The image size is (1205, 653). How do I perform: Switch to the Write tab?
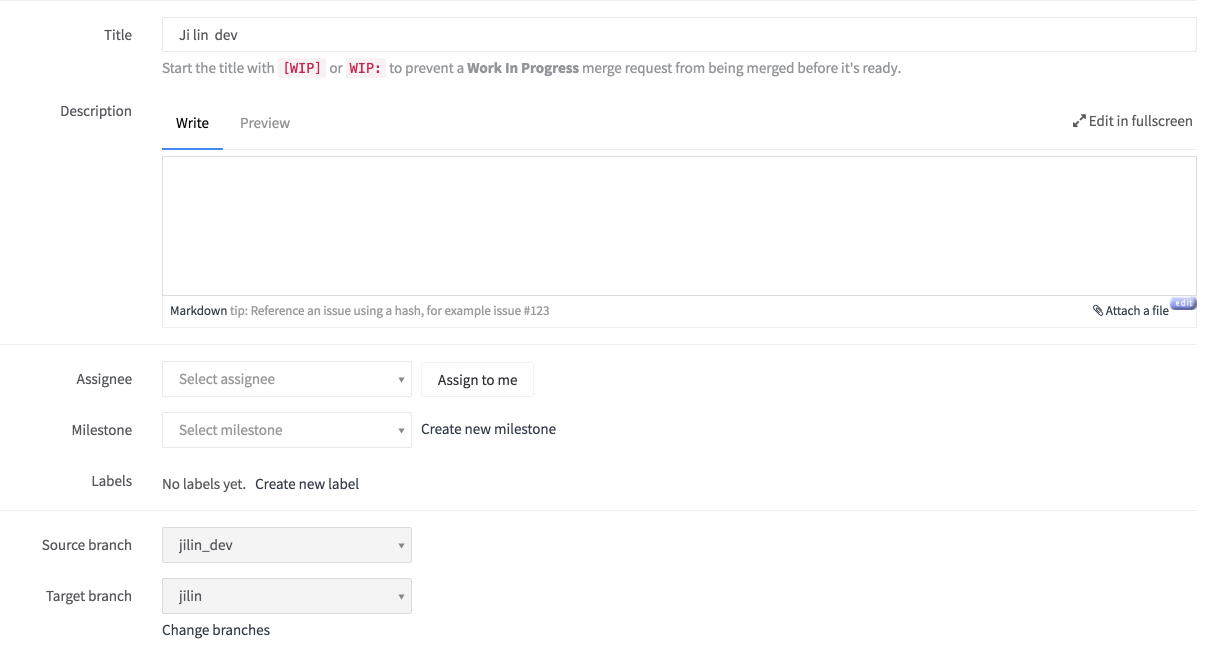(192, 123)
